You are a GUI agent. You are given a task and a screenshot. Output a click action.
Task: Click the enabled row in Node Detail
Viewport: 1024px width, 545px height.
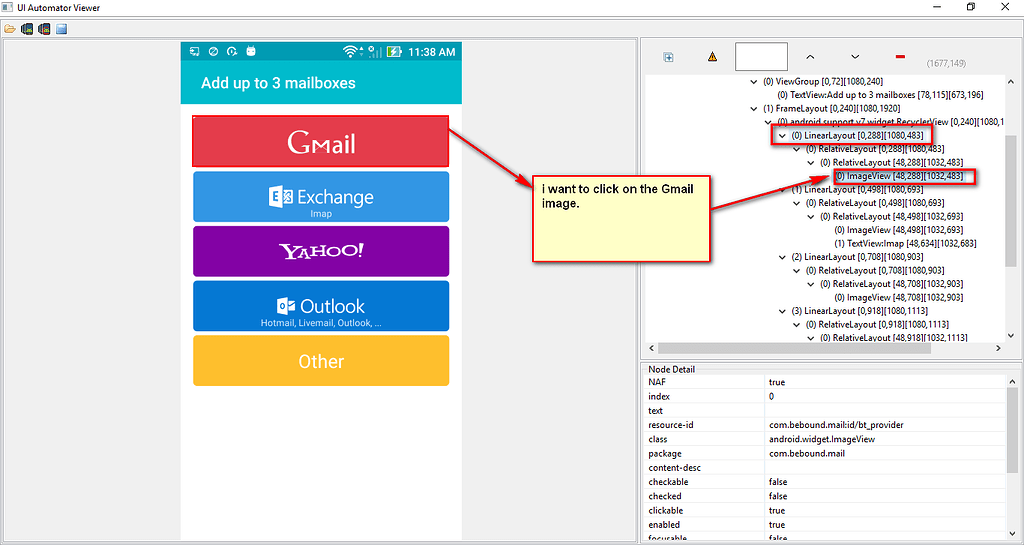[825, 525]
